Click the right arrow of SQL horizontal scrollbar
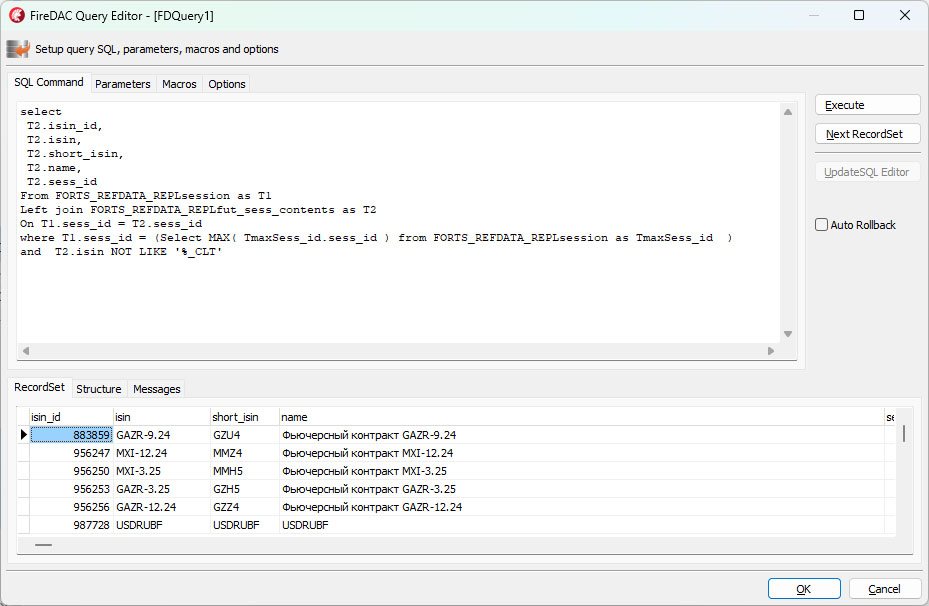The image size is (929, 606). (771, 351)
